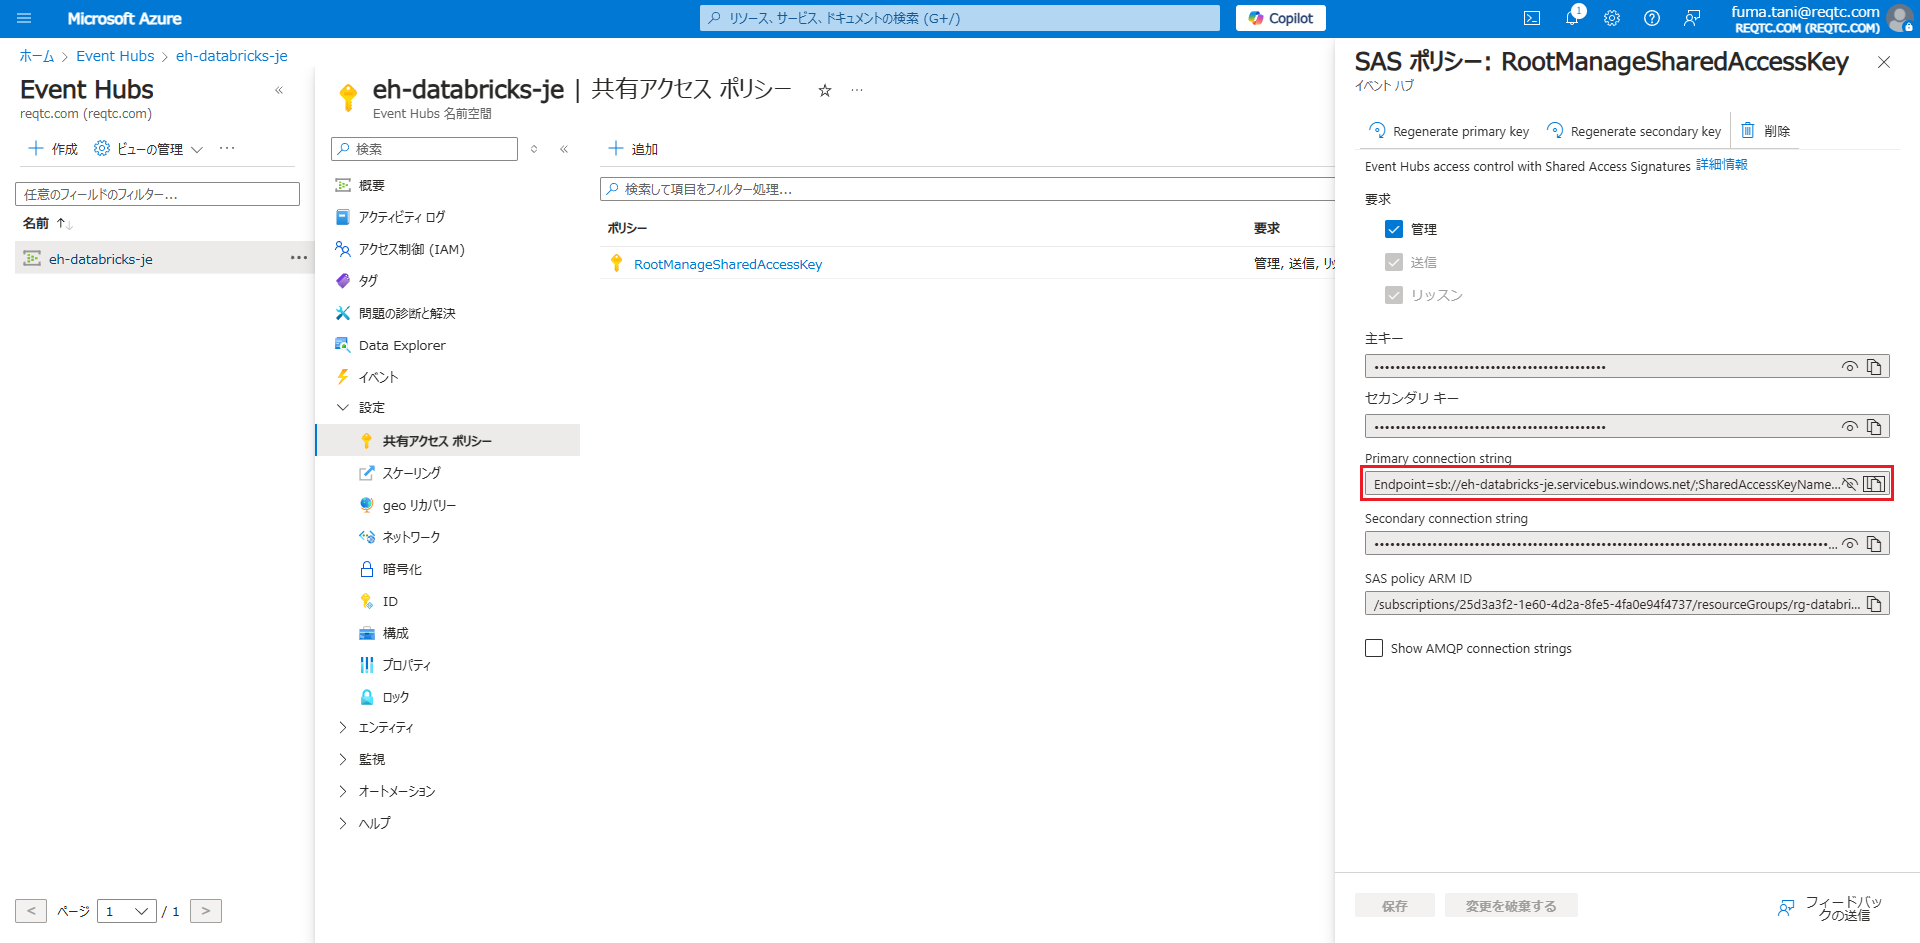Open the RootManageSharedAccessKey policy link

pyautogui.click(x=728, y=263)
